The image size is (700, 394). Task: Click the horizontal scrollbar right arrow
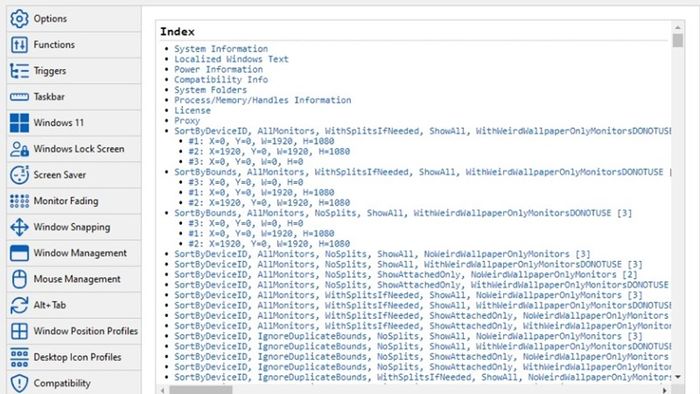[x=665, y=390]
